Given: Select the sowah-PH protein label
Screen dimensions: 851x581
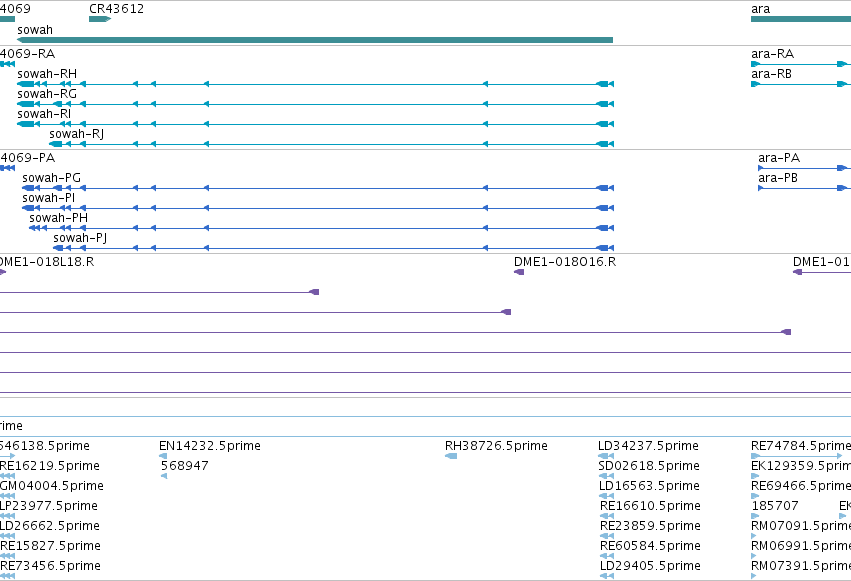Looking at the screenshot, I should 59,218.
